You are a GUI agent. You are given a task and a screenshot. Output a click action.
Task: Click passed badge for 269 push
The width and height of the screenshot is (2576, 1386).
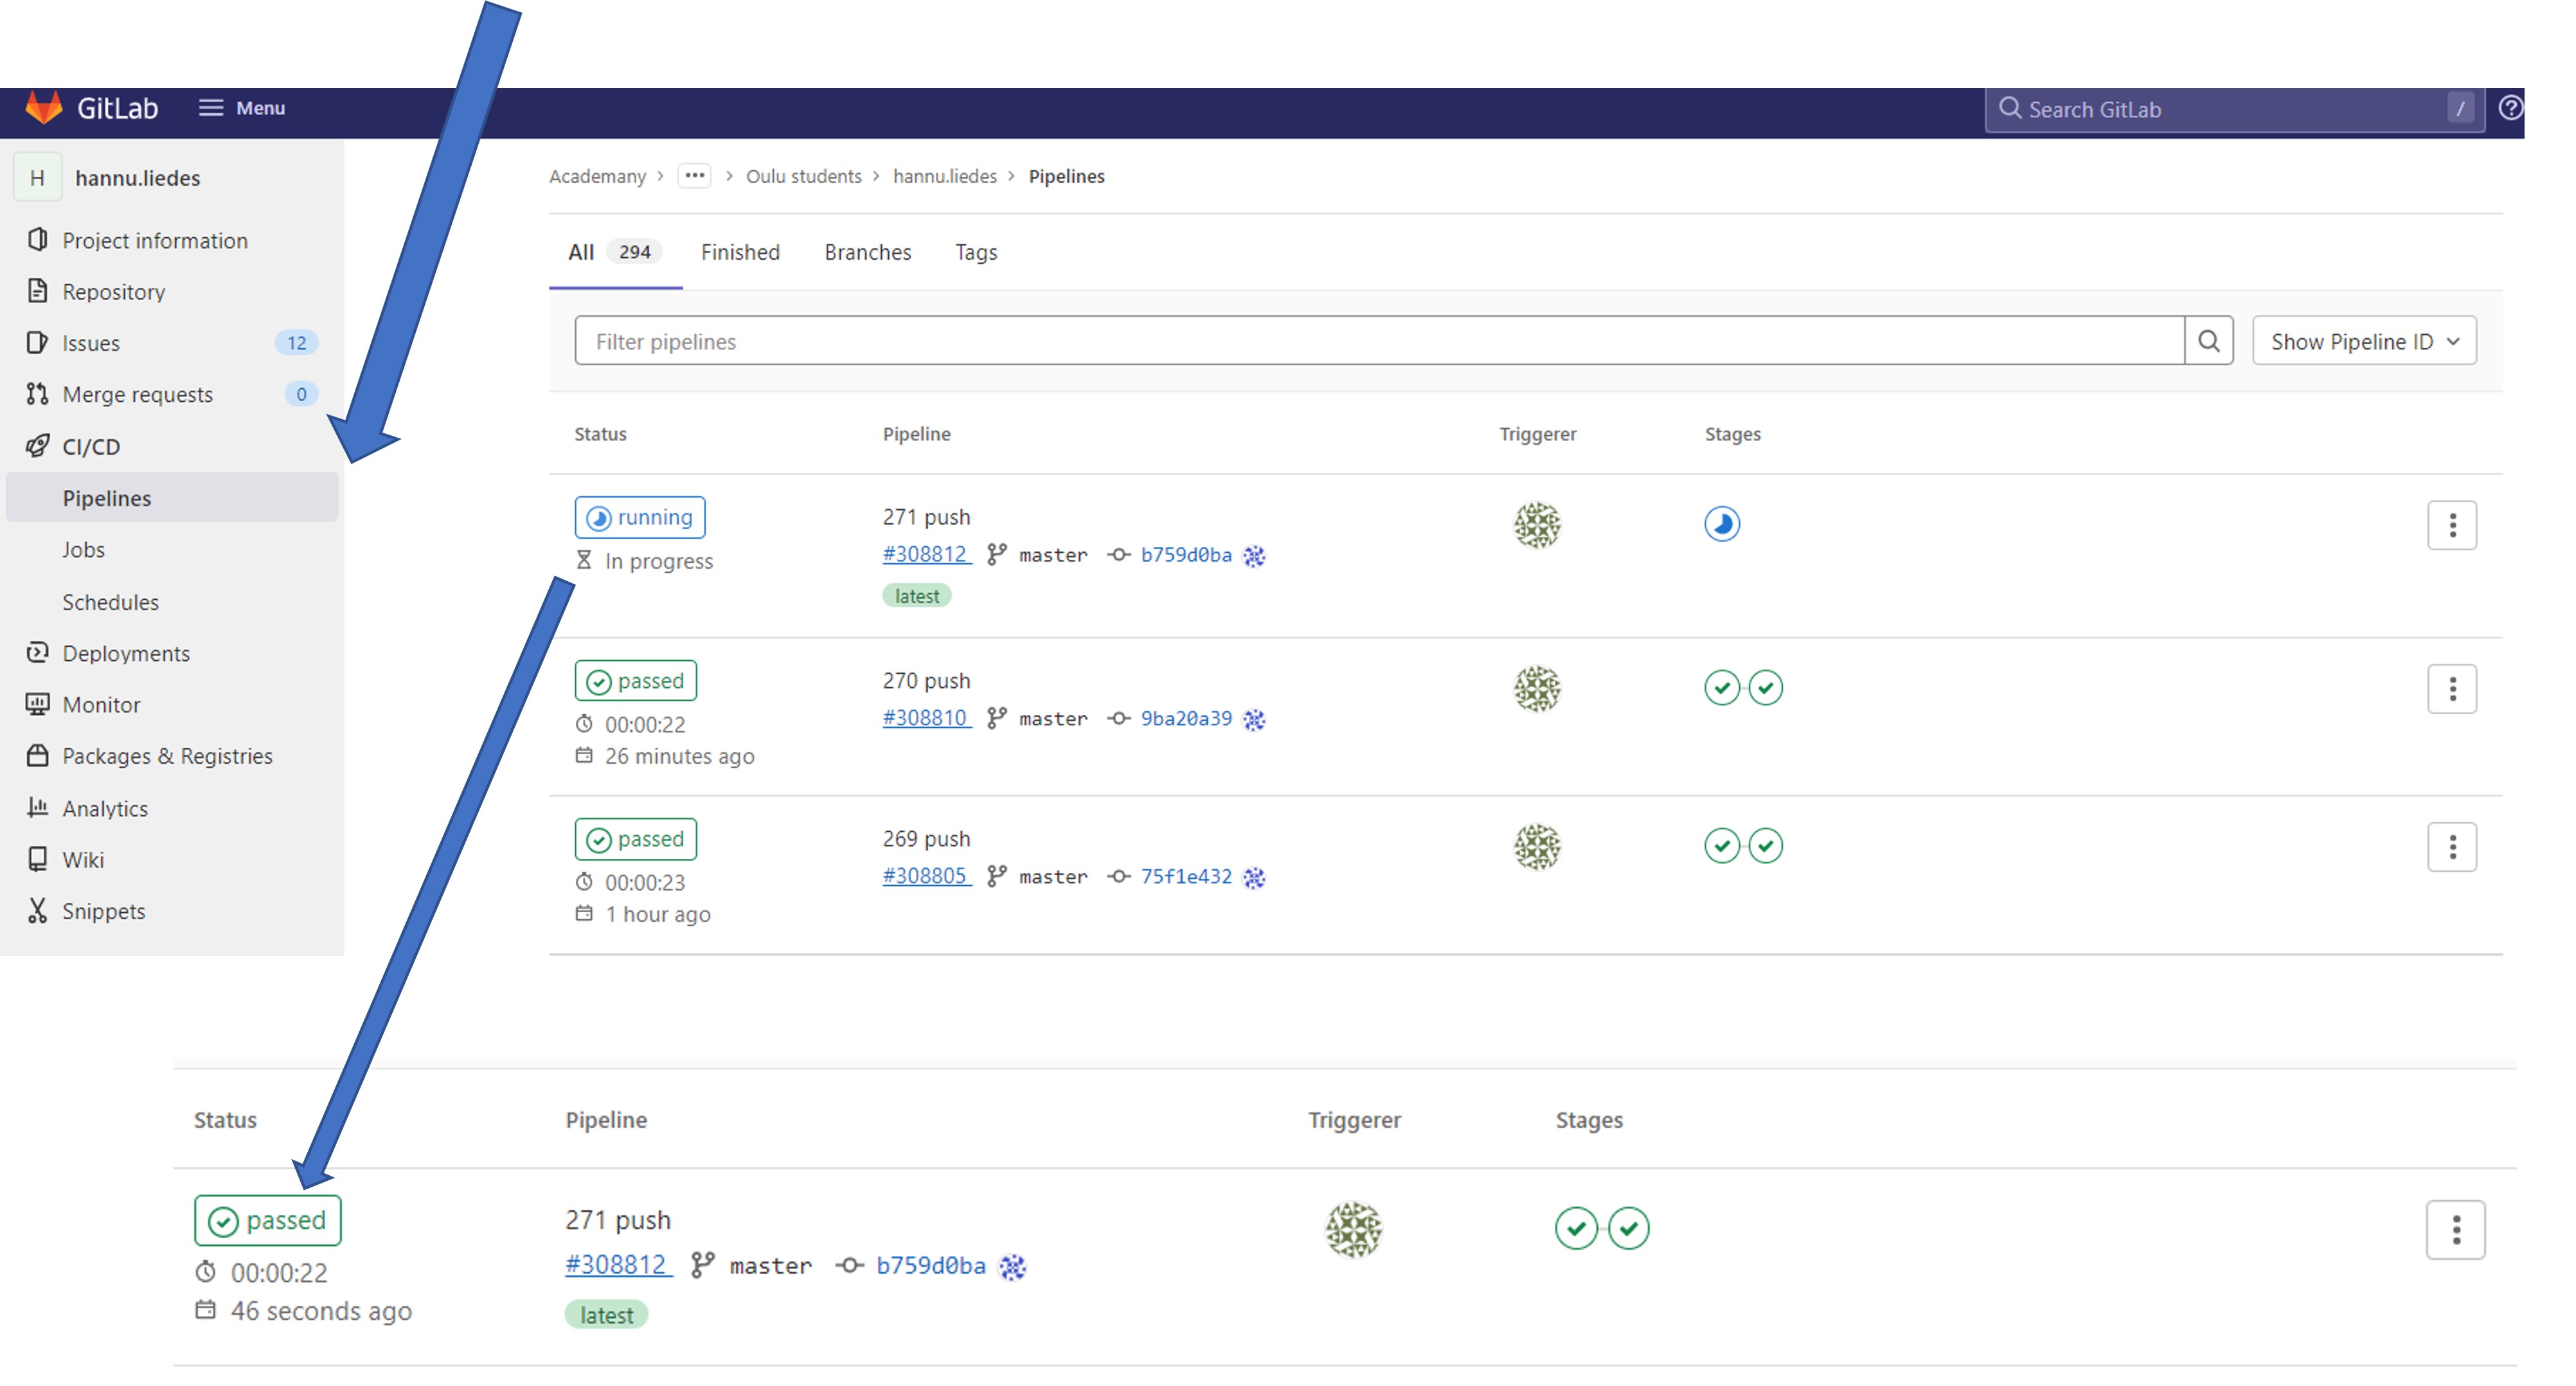click(x=635, y=839)
